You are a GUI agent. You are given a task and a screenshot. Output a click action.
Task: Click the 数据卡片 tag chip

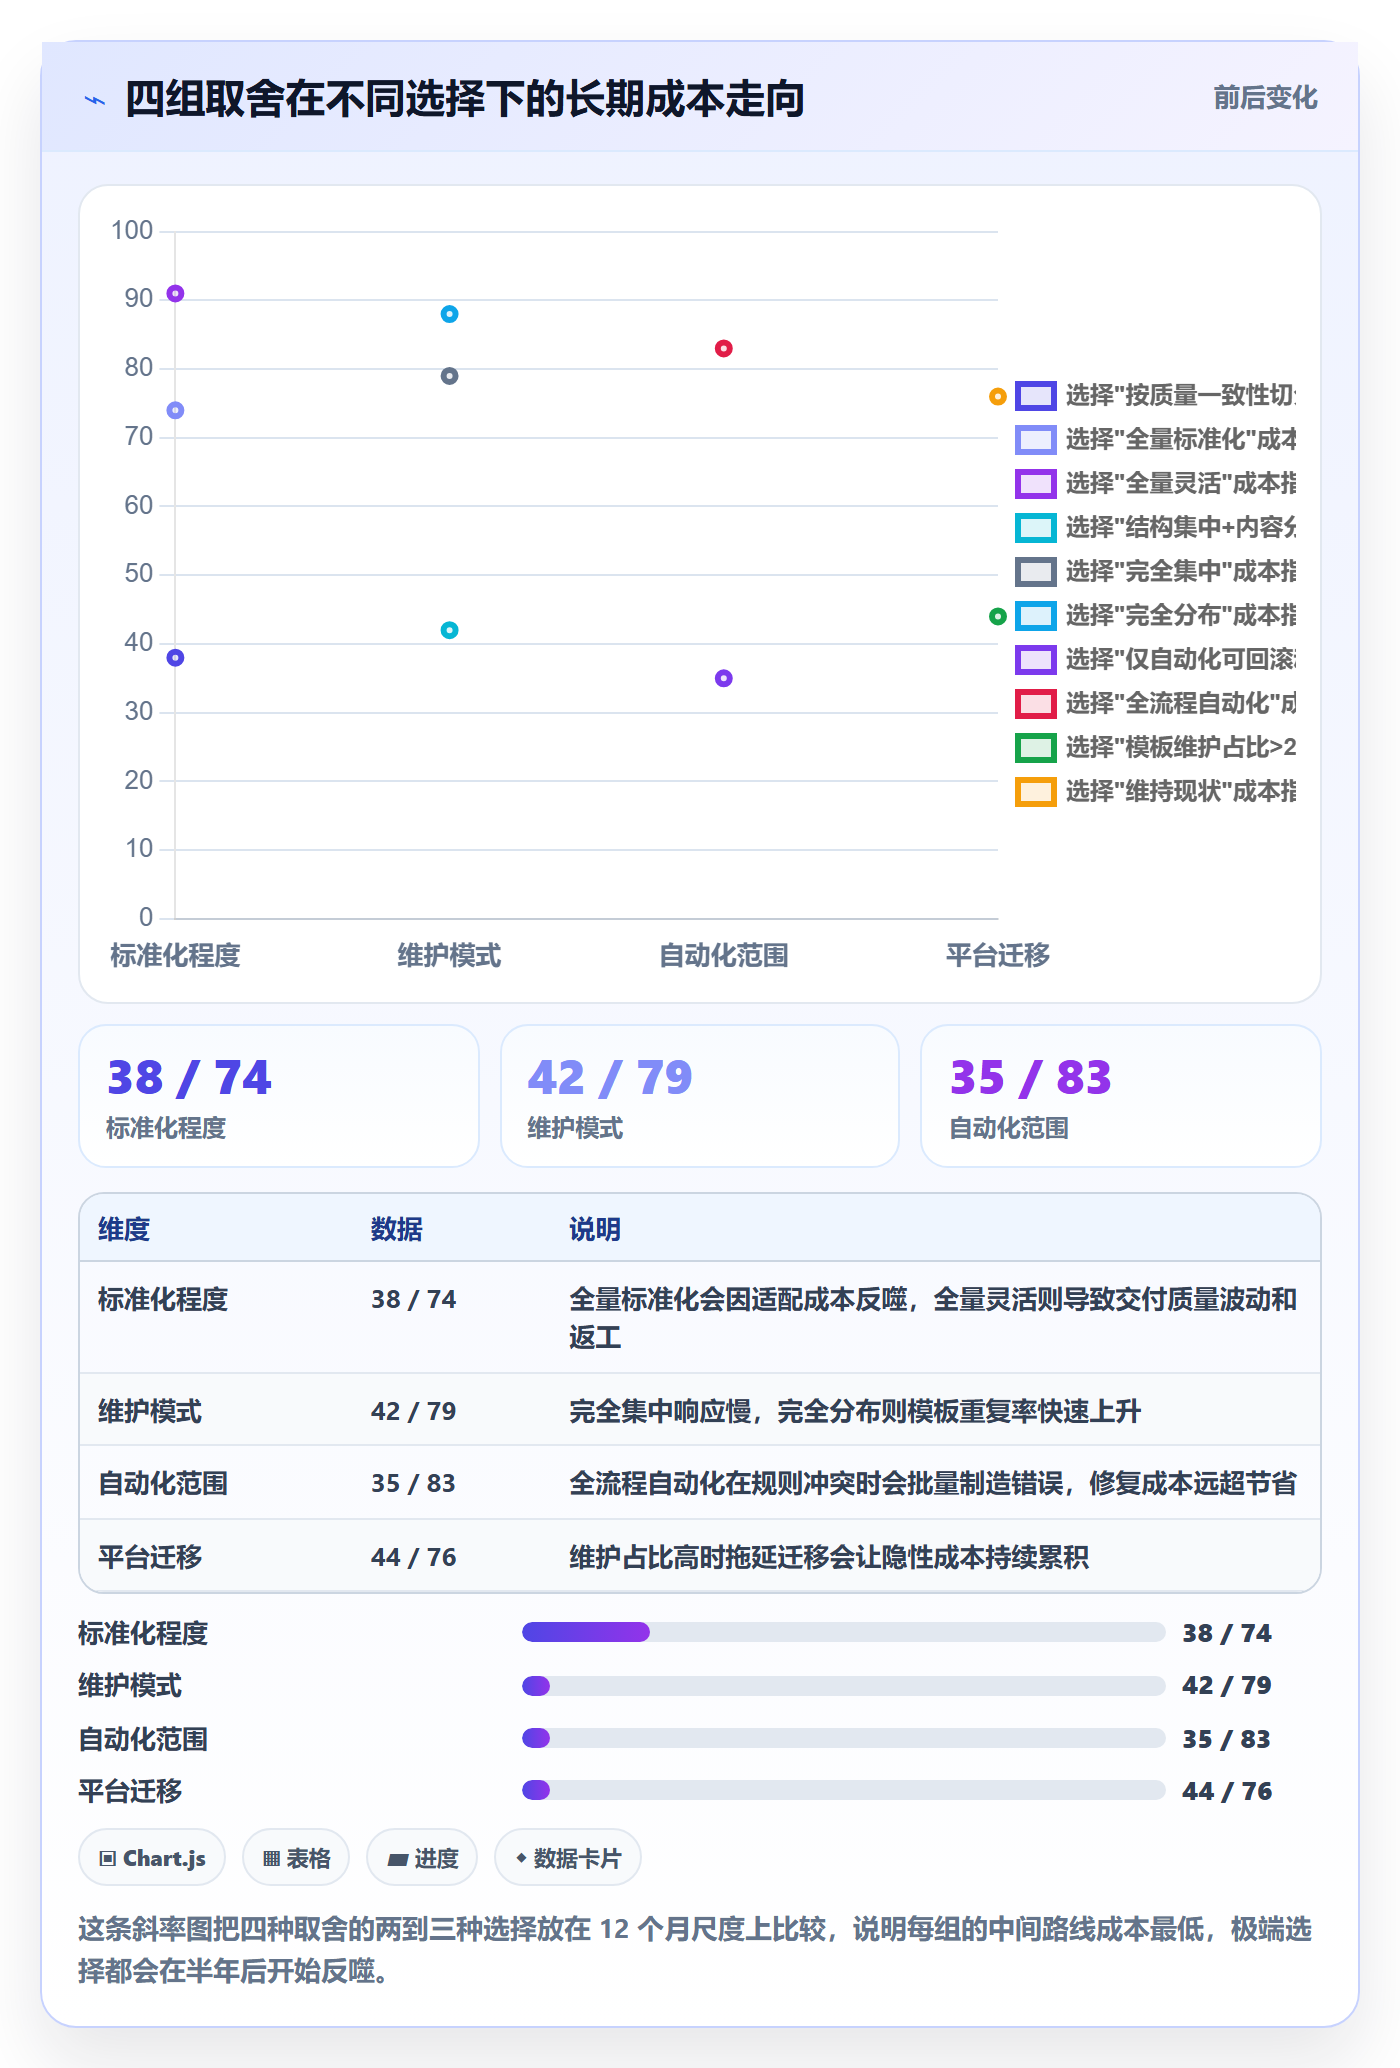pos(568,1858)
